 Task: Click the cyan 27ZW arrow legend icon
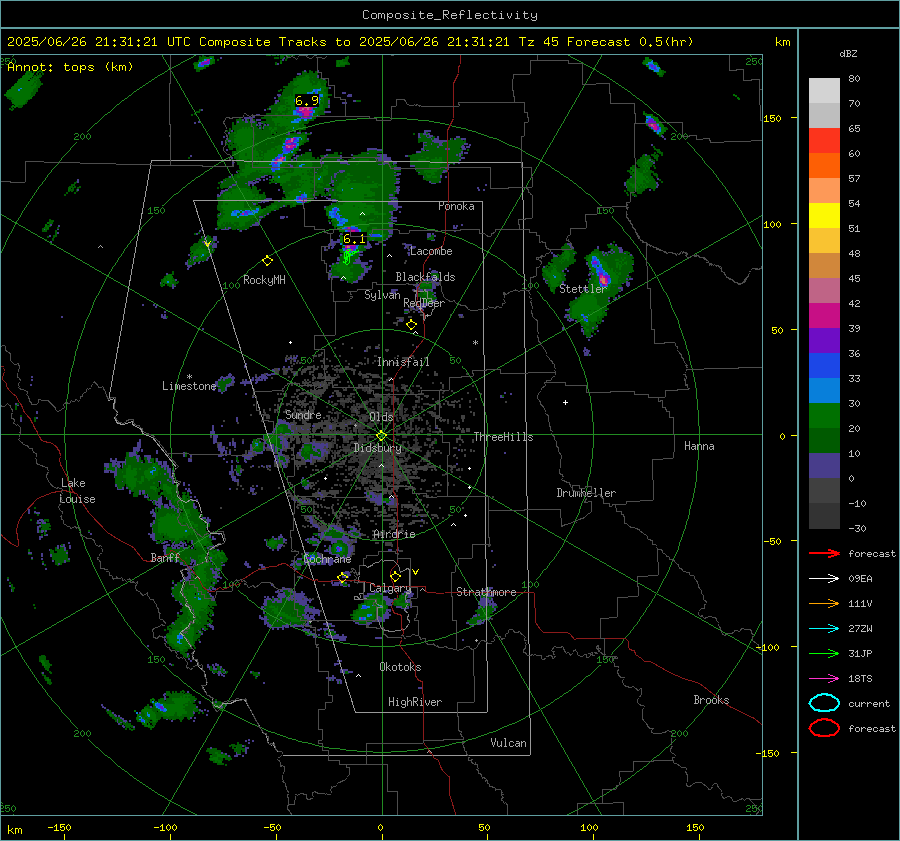(x=824, y=629)
